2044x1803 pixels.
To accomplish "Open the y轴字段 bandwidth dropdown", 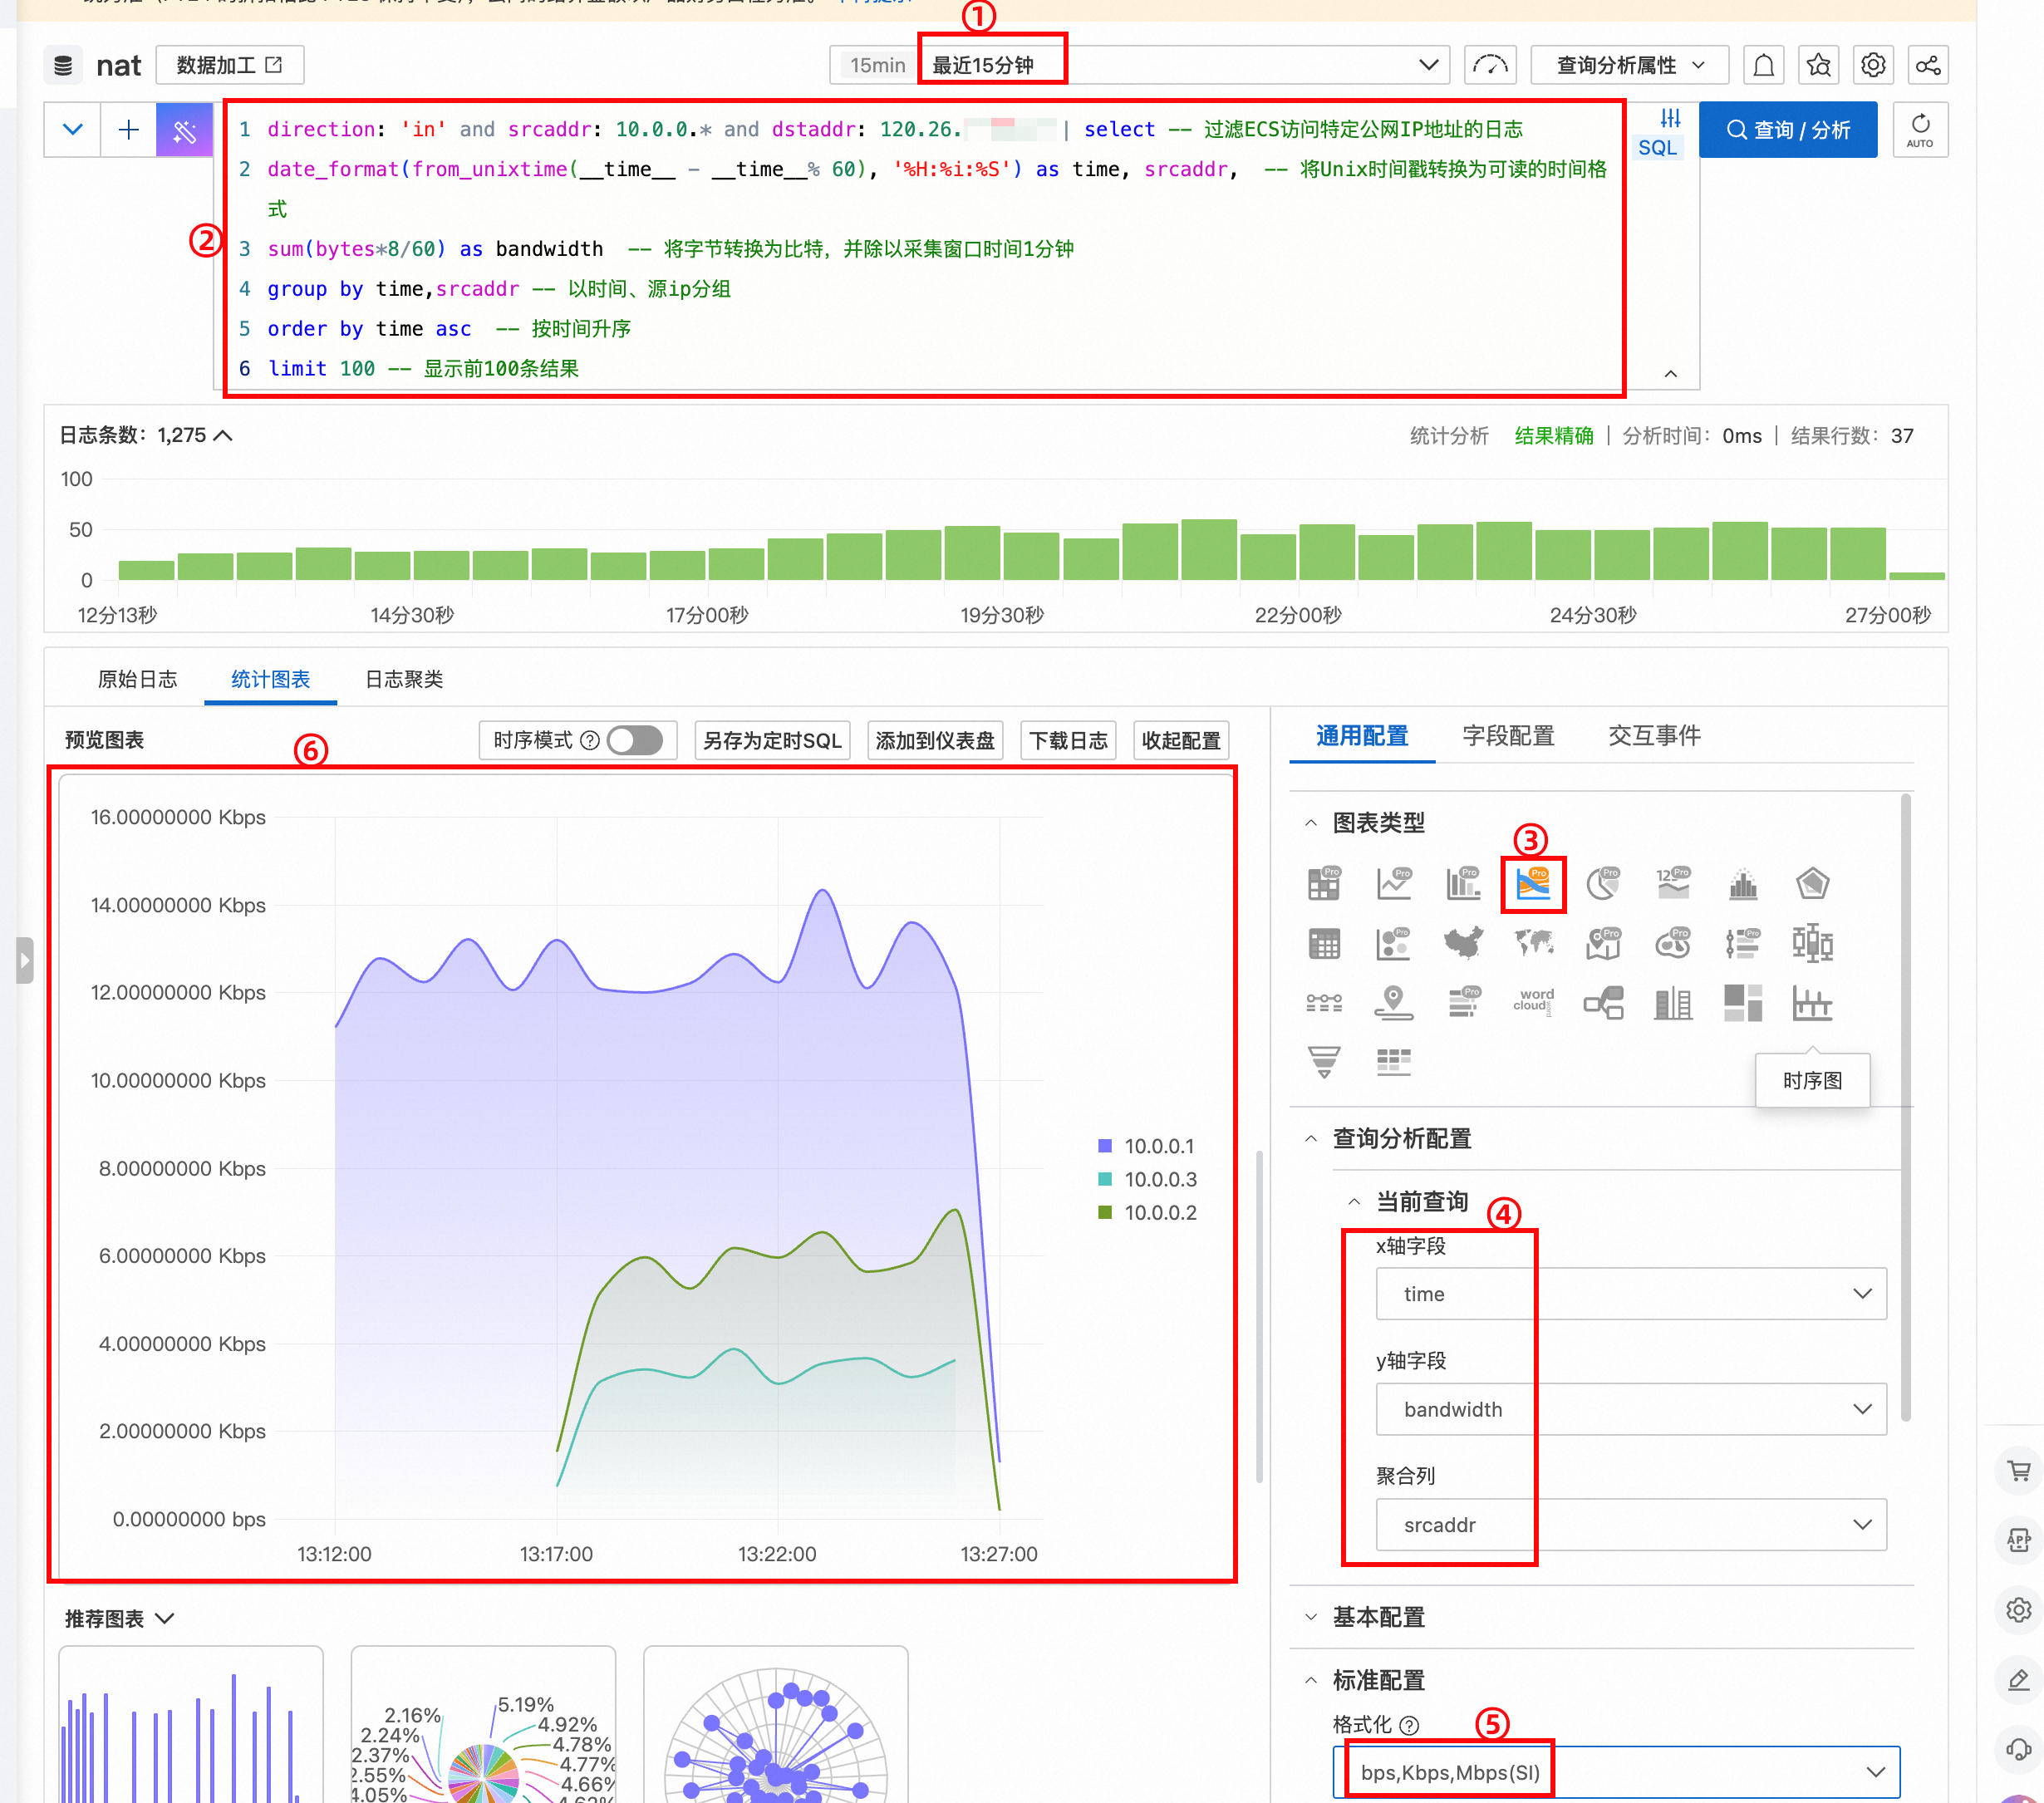I will tap(1631, 1409).
